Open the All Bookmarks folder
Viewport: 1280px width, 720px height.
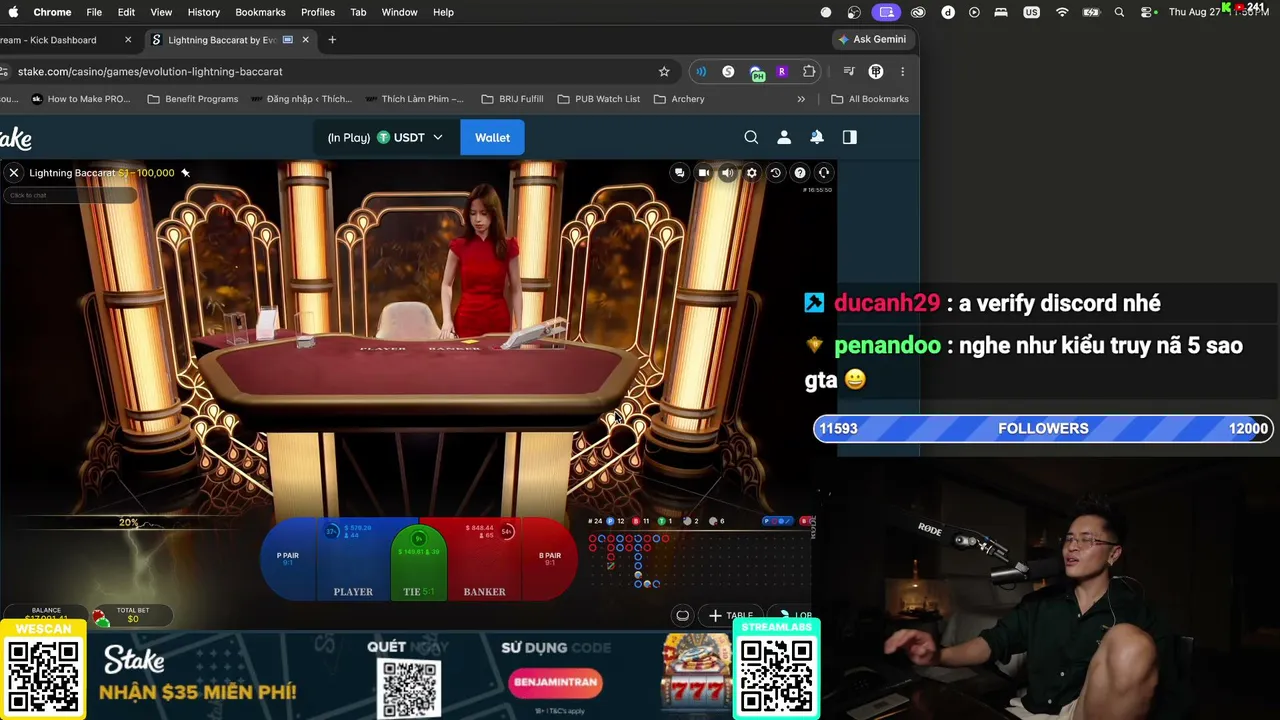point(870,99)
